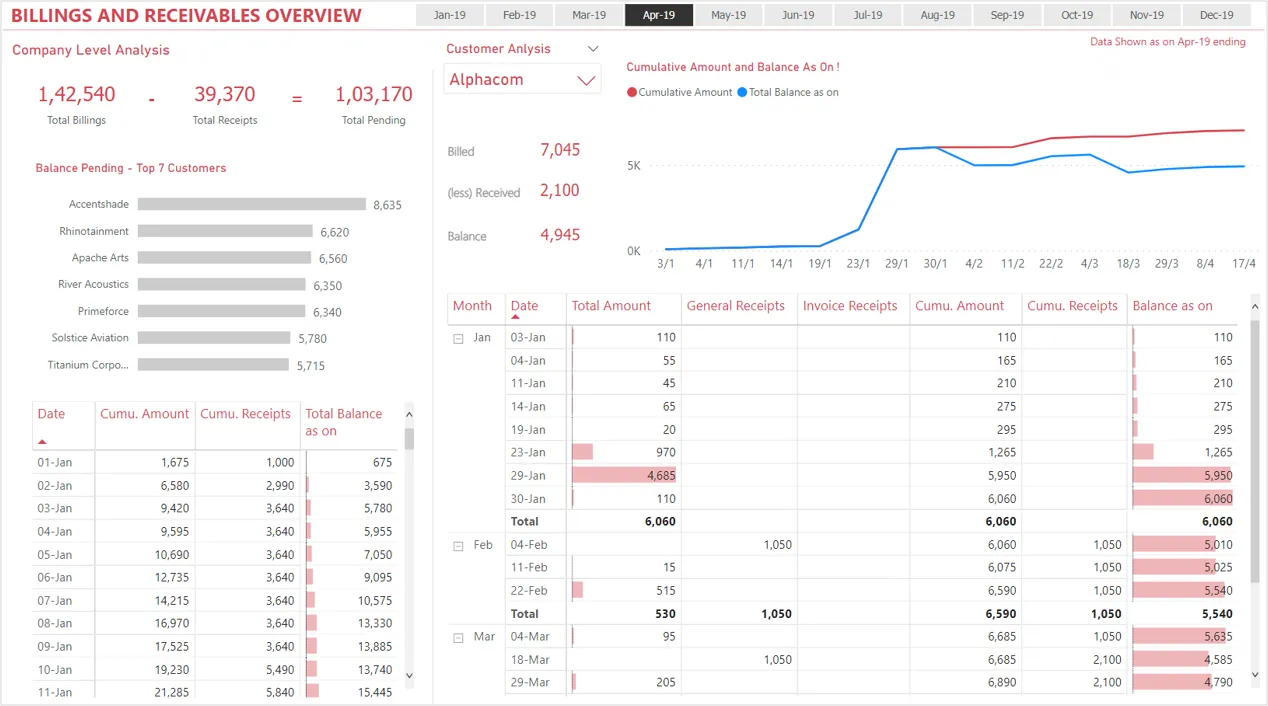Collapse the Feb month group
1268x706 pixels.
coord(459,546)
